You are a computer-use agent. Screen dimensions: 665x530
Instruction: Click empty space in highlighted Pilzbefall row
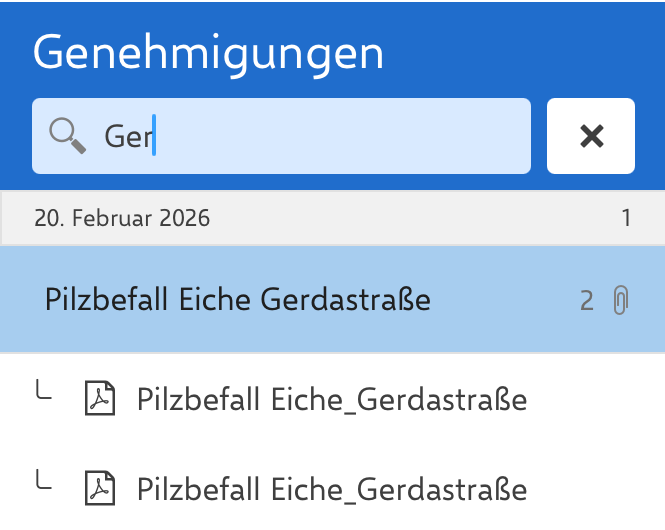coord(500,300)
